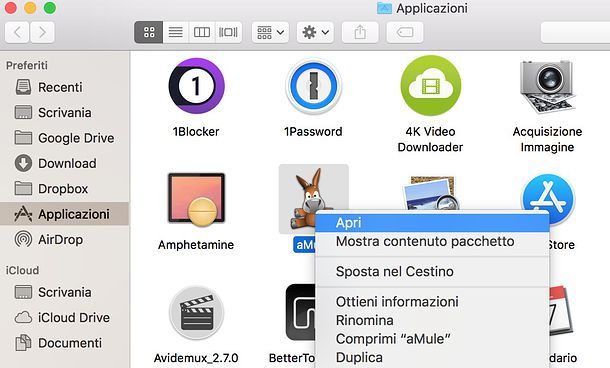The height and width of the screenshot is (368, 610).
Task: Zoom the window with green button
Action: 50,7
